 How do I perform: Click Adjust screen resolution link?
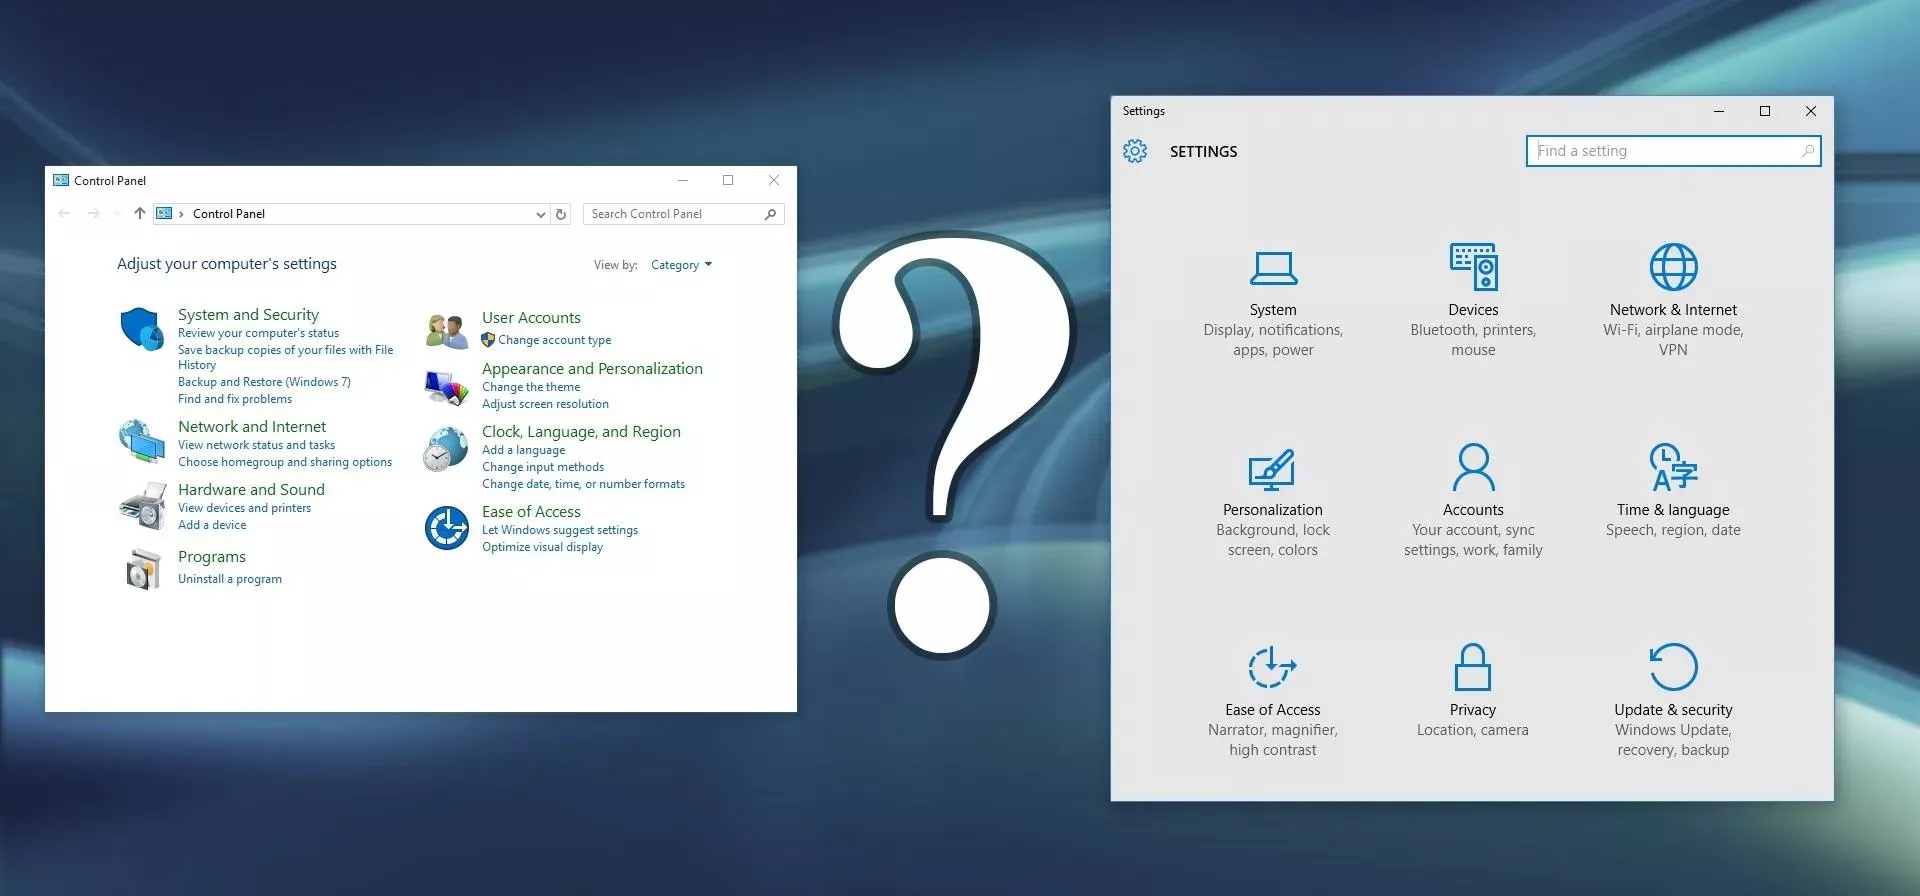[x=545, y=404]
